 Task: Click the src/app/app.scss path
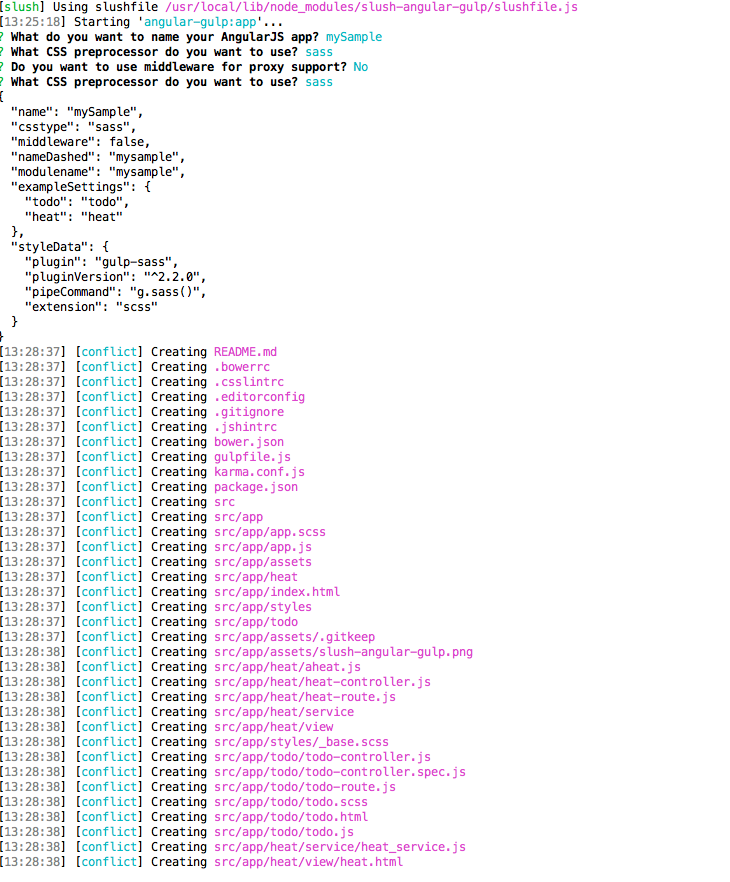[270, 532]
